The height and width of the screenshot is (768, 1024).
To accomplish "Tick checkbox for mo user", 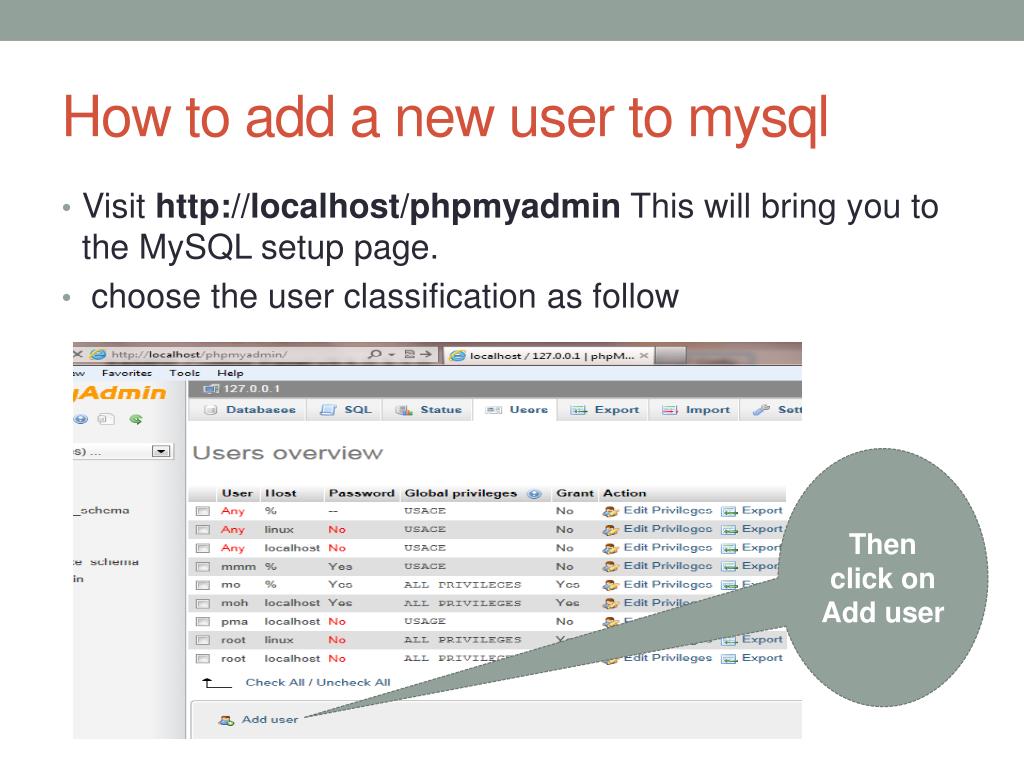I will pos(203,585).
